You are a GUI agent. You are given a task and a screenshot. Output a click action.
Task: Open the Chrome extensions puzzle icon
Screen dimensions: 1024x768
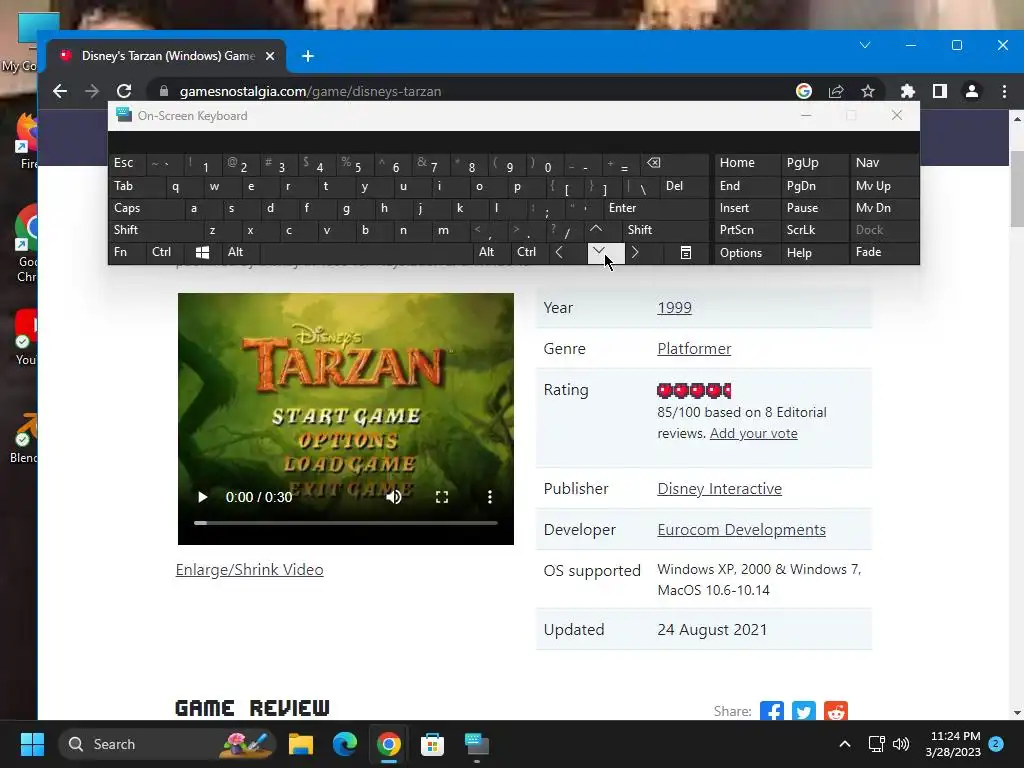tap(908, 91)
